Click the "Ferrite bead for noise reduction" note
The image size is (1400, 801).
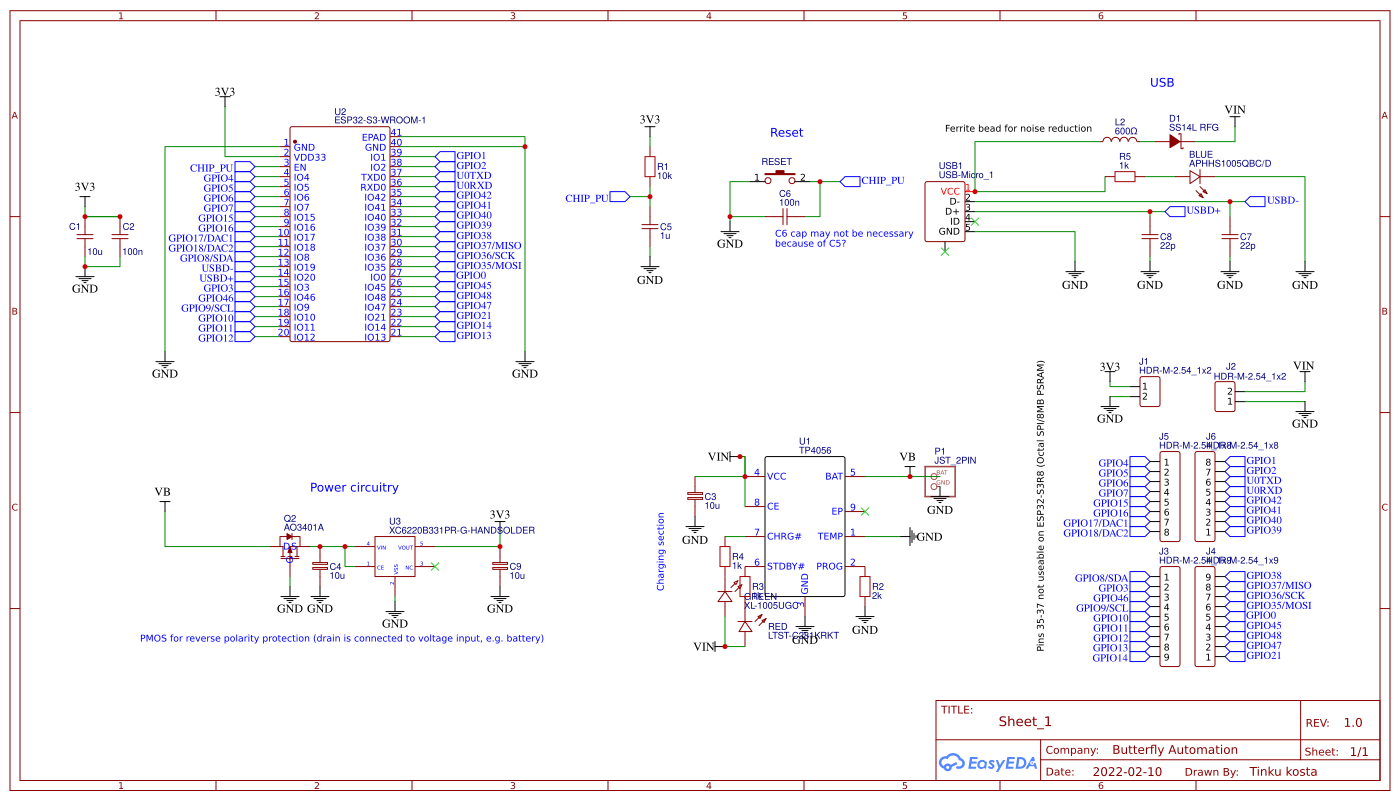1018,128
